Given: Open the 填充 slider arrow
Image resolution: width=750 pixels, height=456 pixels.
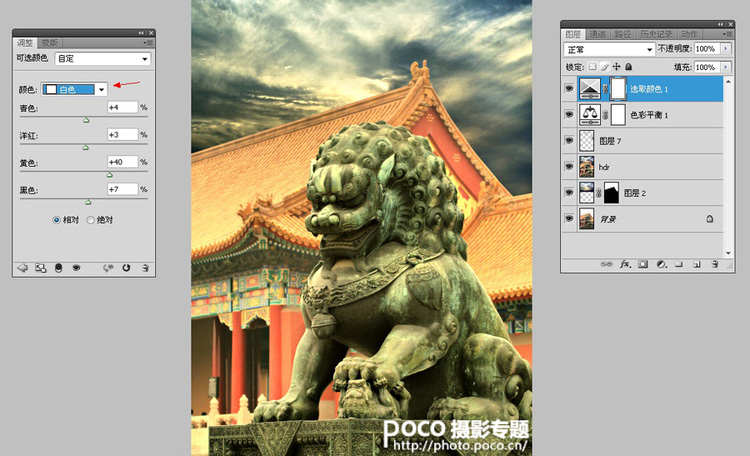Looking at the screenshot, I should pyautogui.click(x=726, y=67).
